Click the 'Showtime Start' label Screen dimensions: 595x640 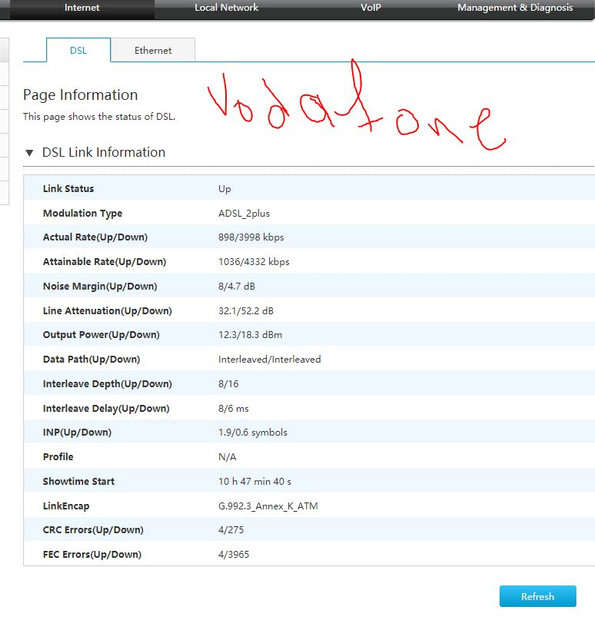(79, 481)
